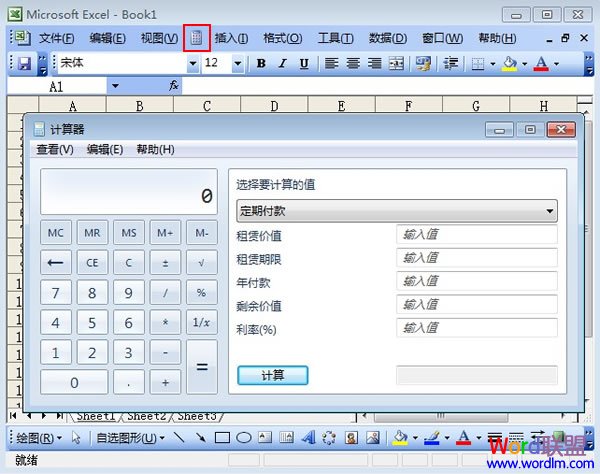Viewport: 600px width, 474px height.
Task: Click the Insert Function fx icon
Action: [174, 86]
